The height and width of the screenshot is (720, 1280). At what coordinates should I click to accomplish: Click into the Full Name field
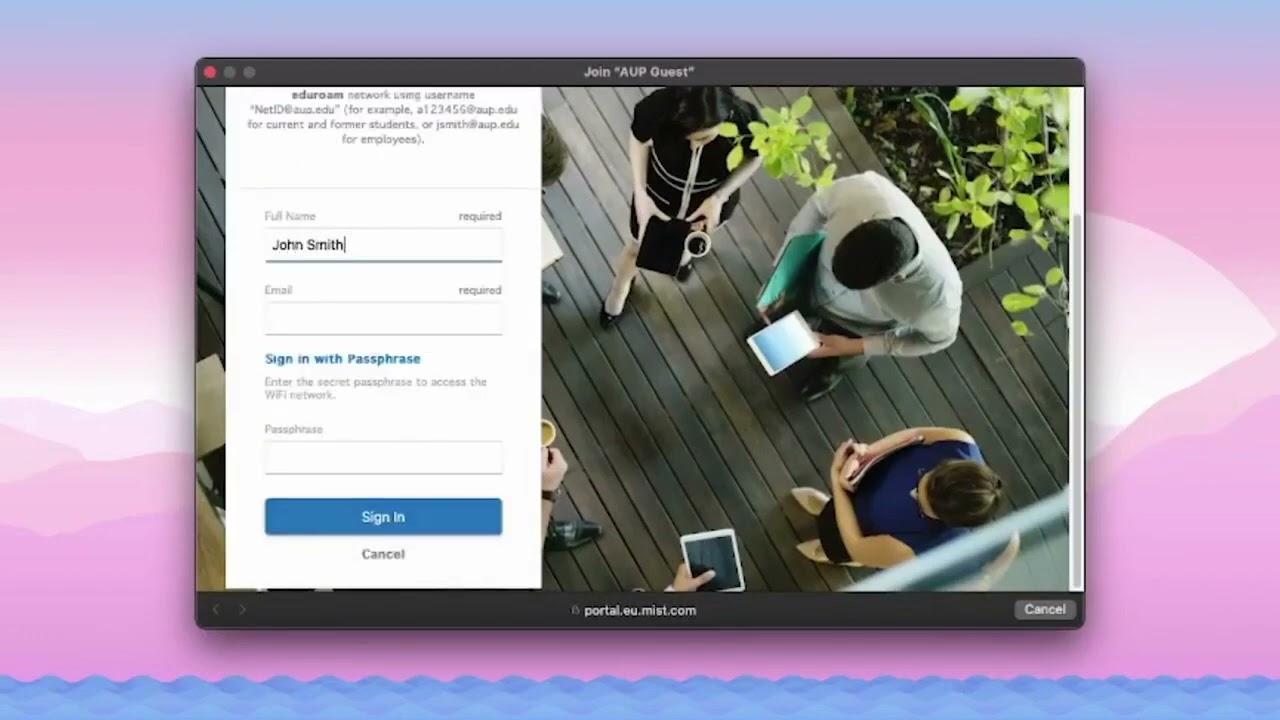[x=383, y=245]
